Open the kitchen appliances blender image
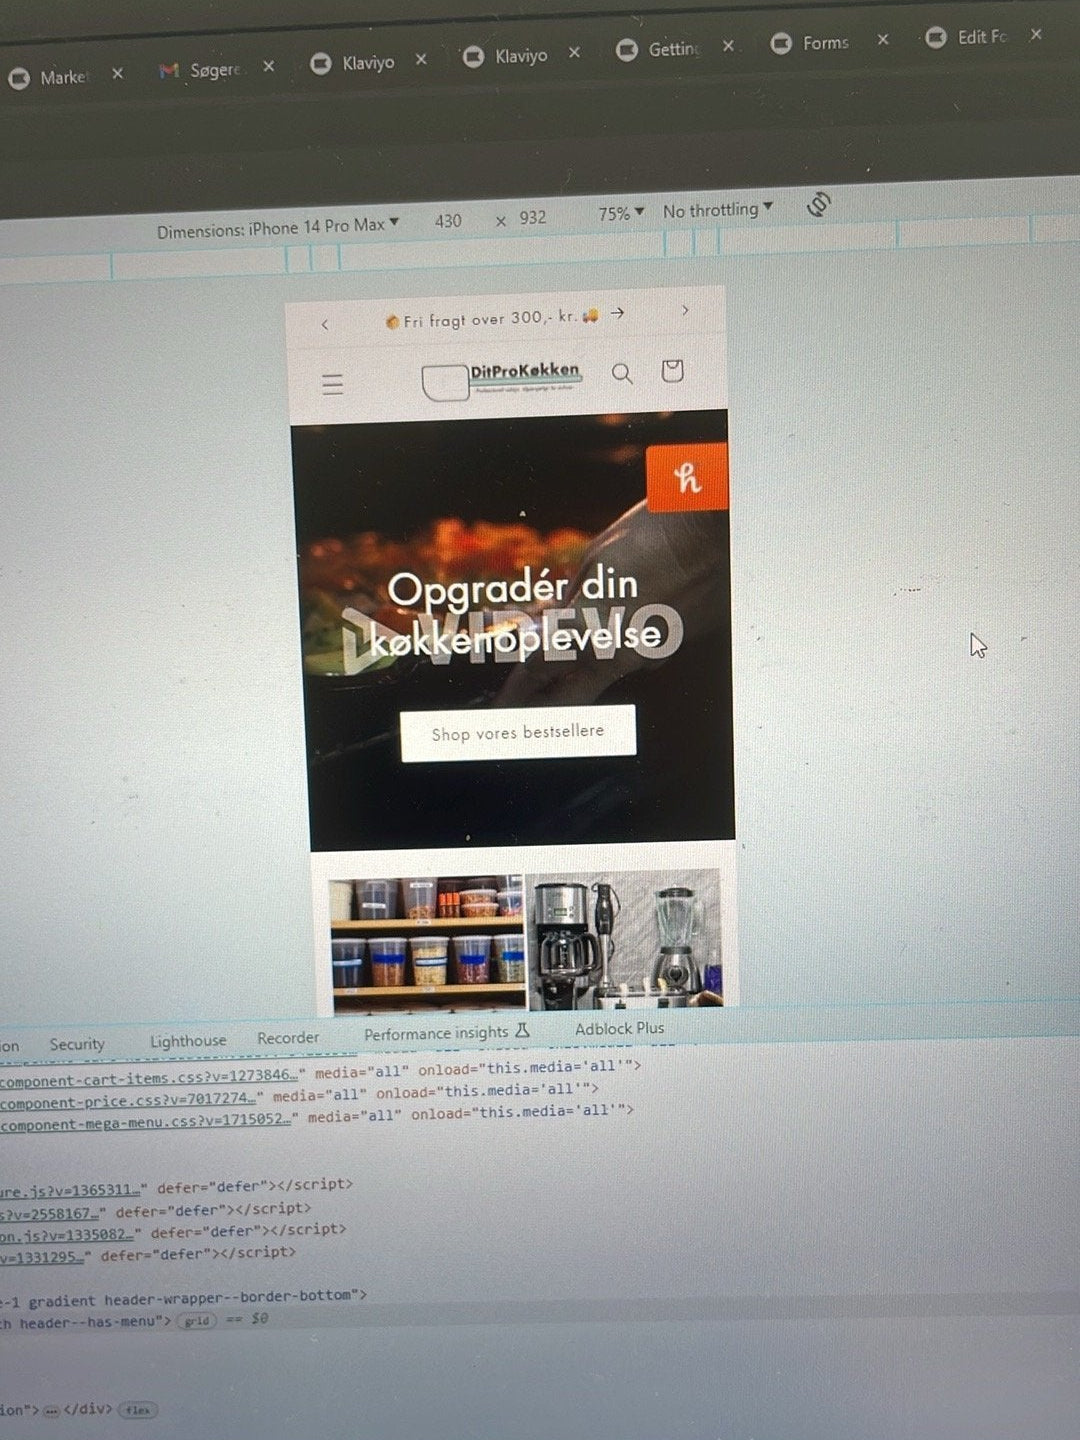Viewport: 1080px width, 1440px height. (x=624, y=938)
